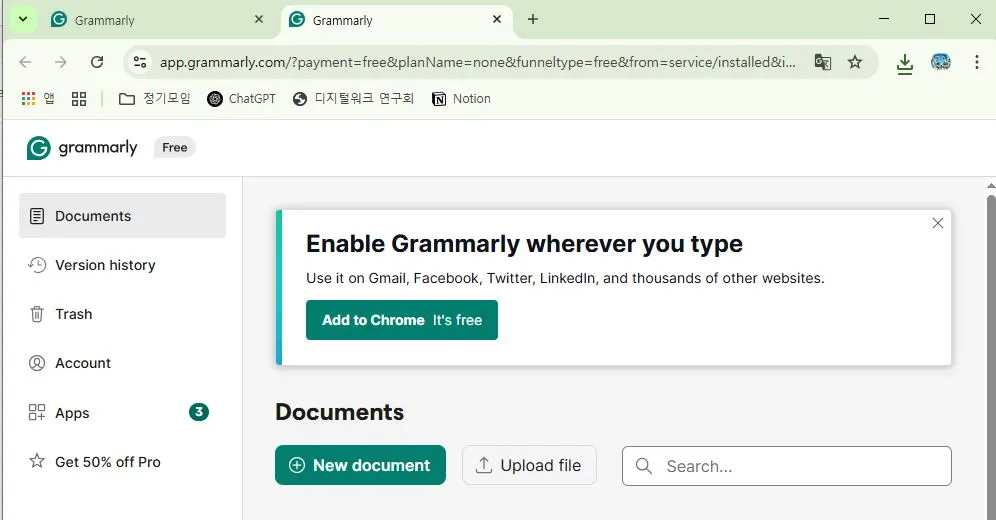Open the 디지털워크 연구회 bookmark
This screenshot has height=520, width=996.
point(353,98)
